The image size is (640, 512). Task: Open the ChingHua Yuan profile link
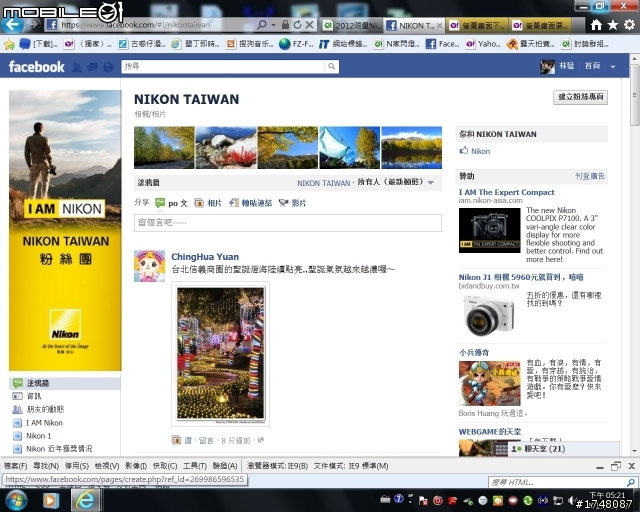pyautogui.click(x=205, y=257)
